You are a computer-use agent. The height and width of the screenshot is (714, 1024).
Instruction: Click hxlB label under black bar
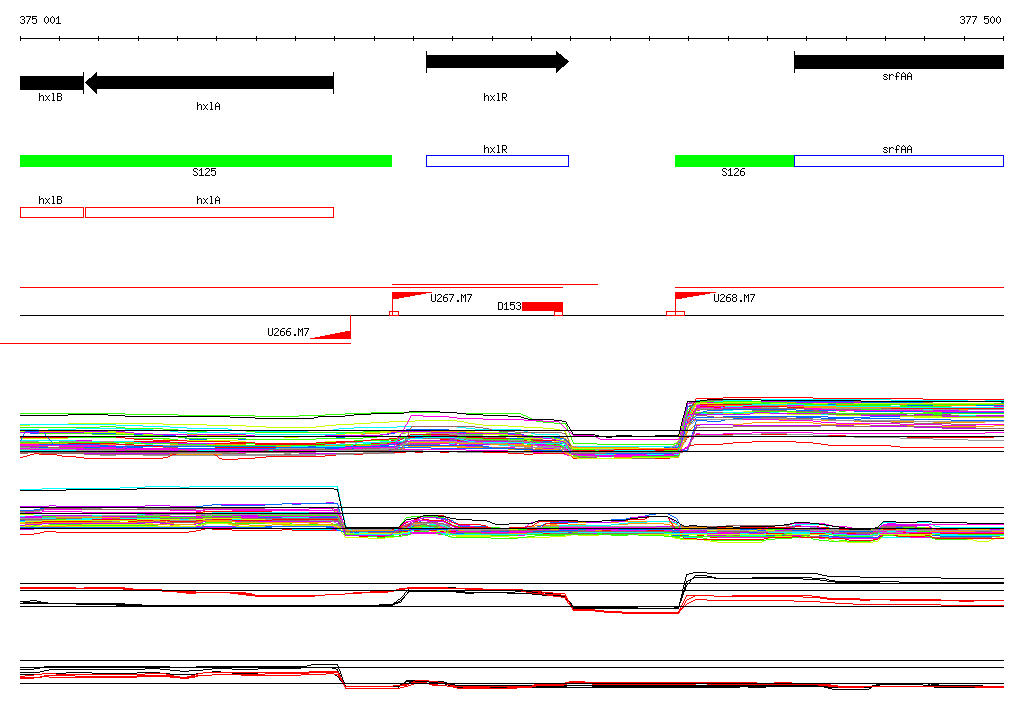[x=50, y=97]
